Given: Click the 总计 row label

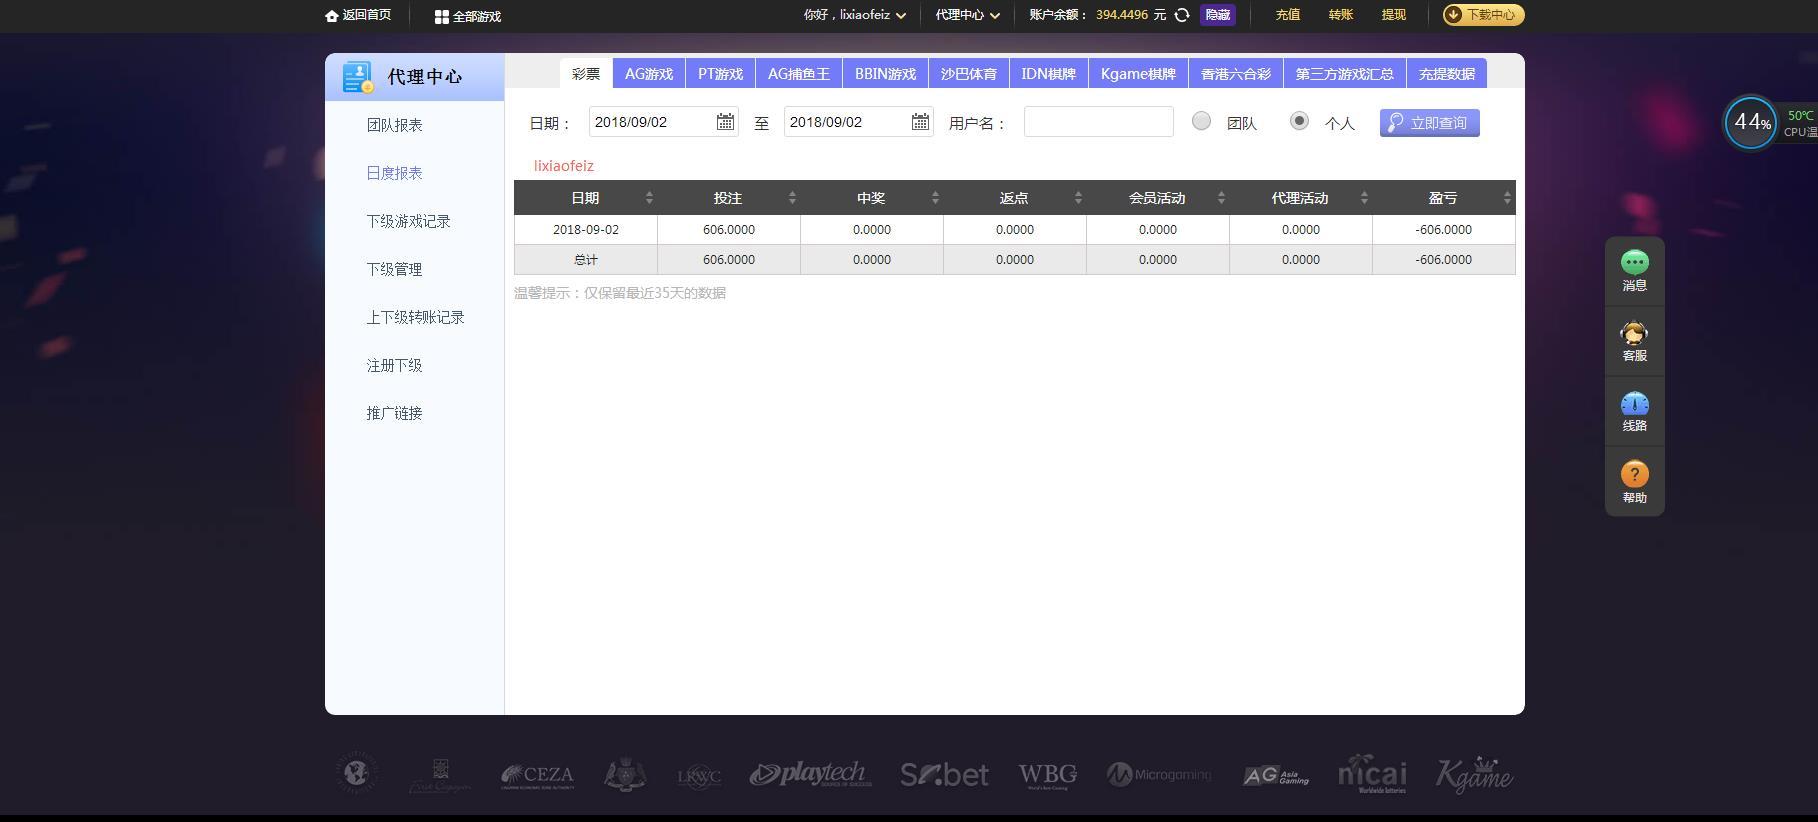Looking at the screenshot, I should click(x=586, y=259).
